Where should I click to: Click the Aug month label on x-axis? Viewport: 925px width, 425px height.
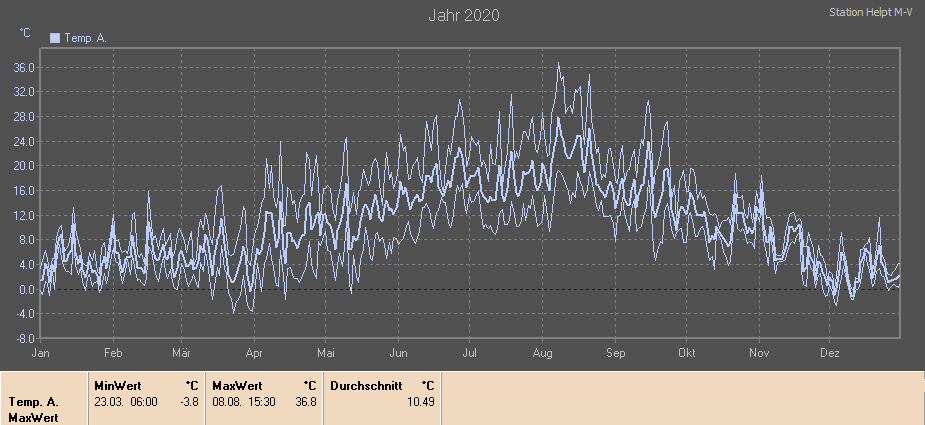click(x=543, y=353)
